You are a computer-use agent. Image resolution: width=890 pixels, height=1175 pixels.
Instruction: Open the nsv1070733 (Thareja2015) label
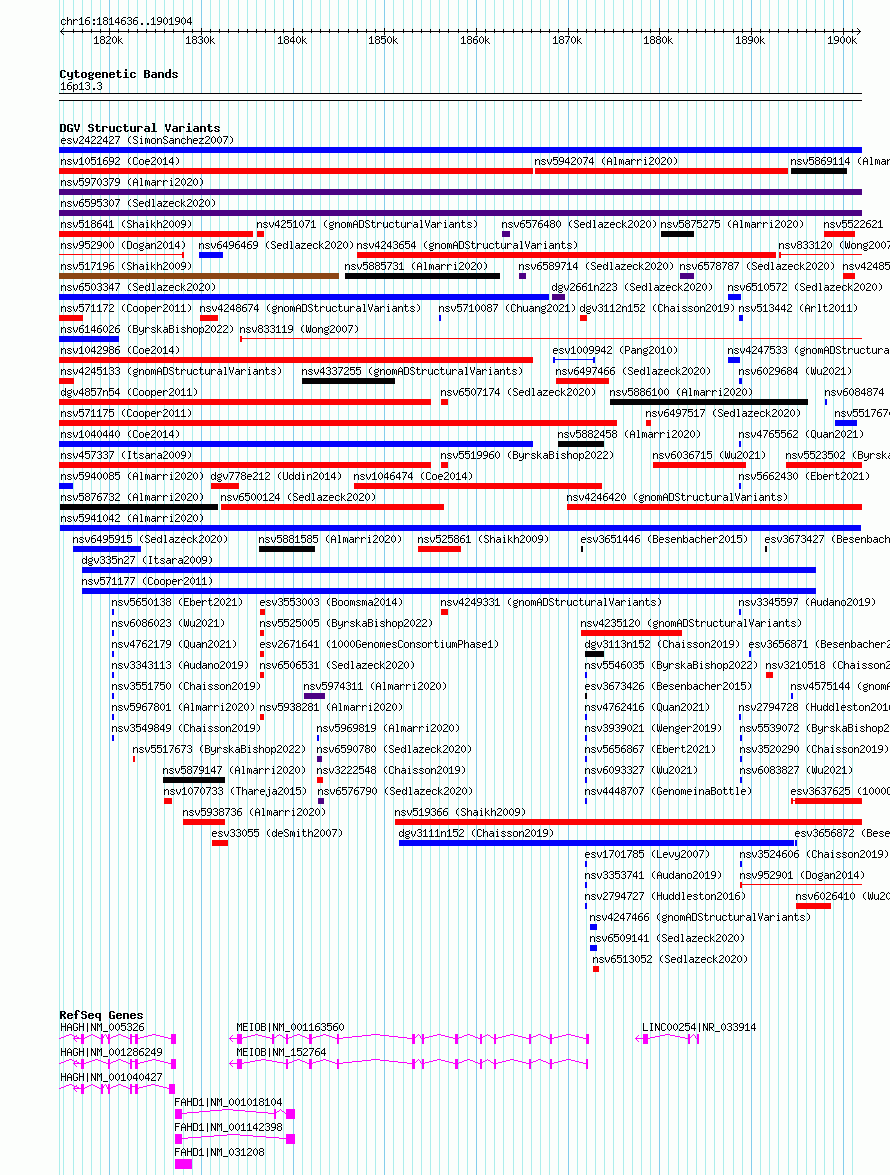pyautogui.click(x=235, y=791)
